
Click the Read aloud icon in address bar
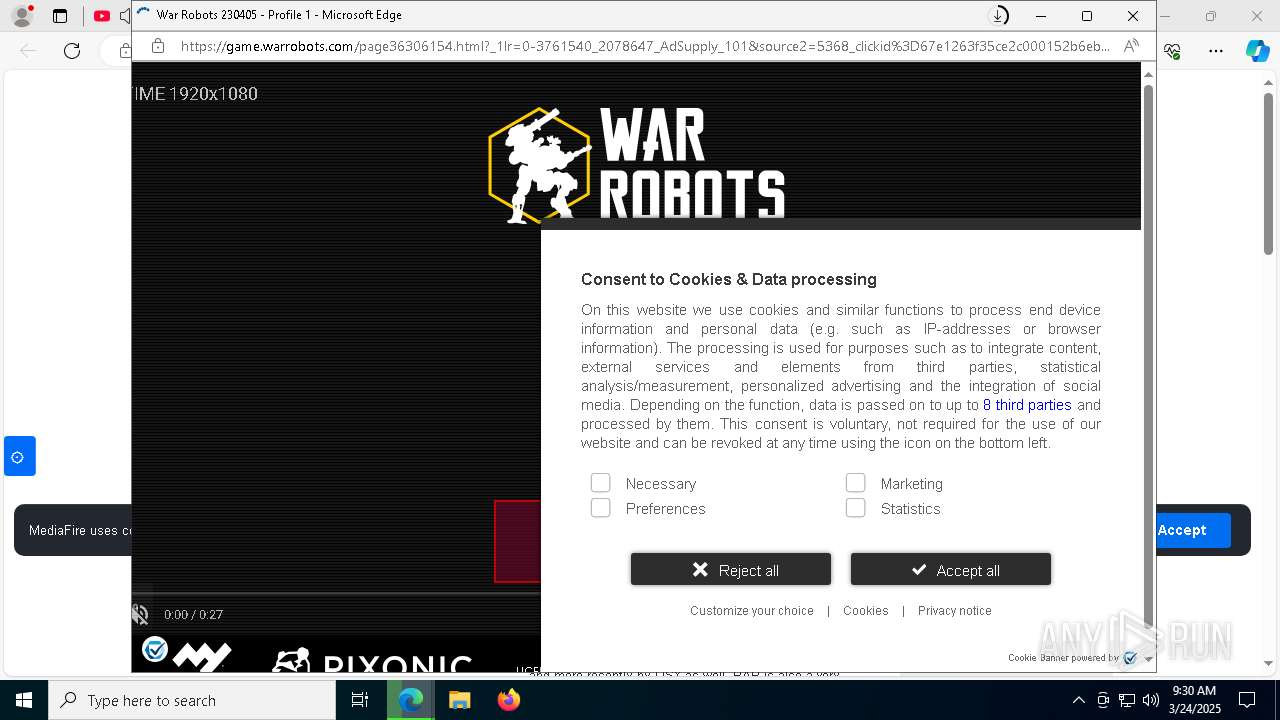click(1131, 46)
